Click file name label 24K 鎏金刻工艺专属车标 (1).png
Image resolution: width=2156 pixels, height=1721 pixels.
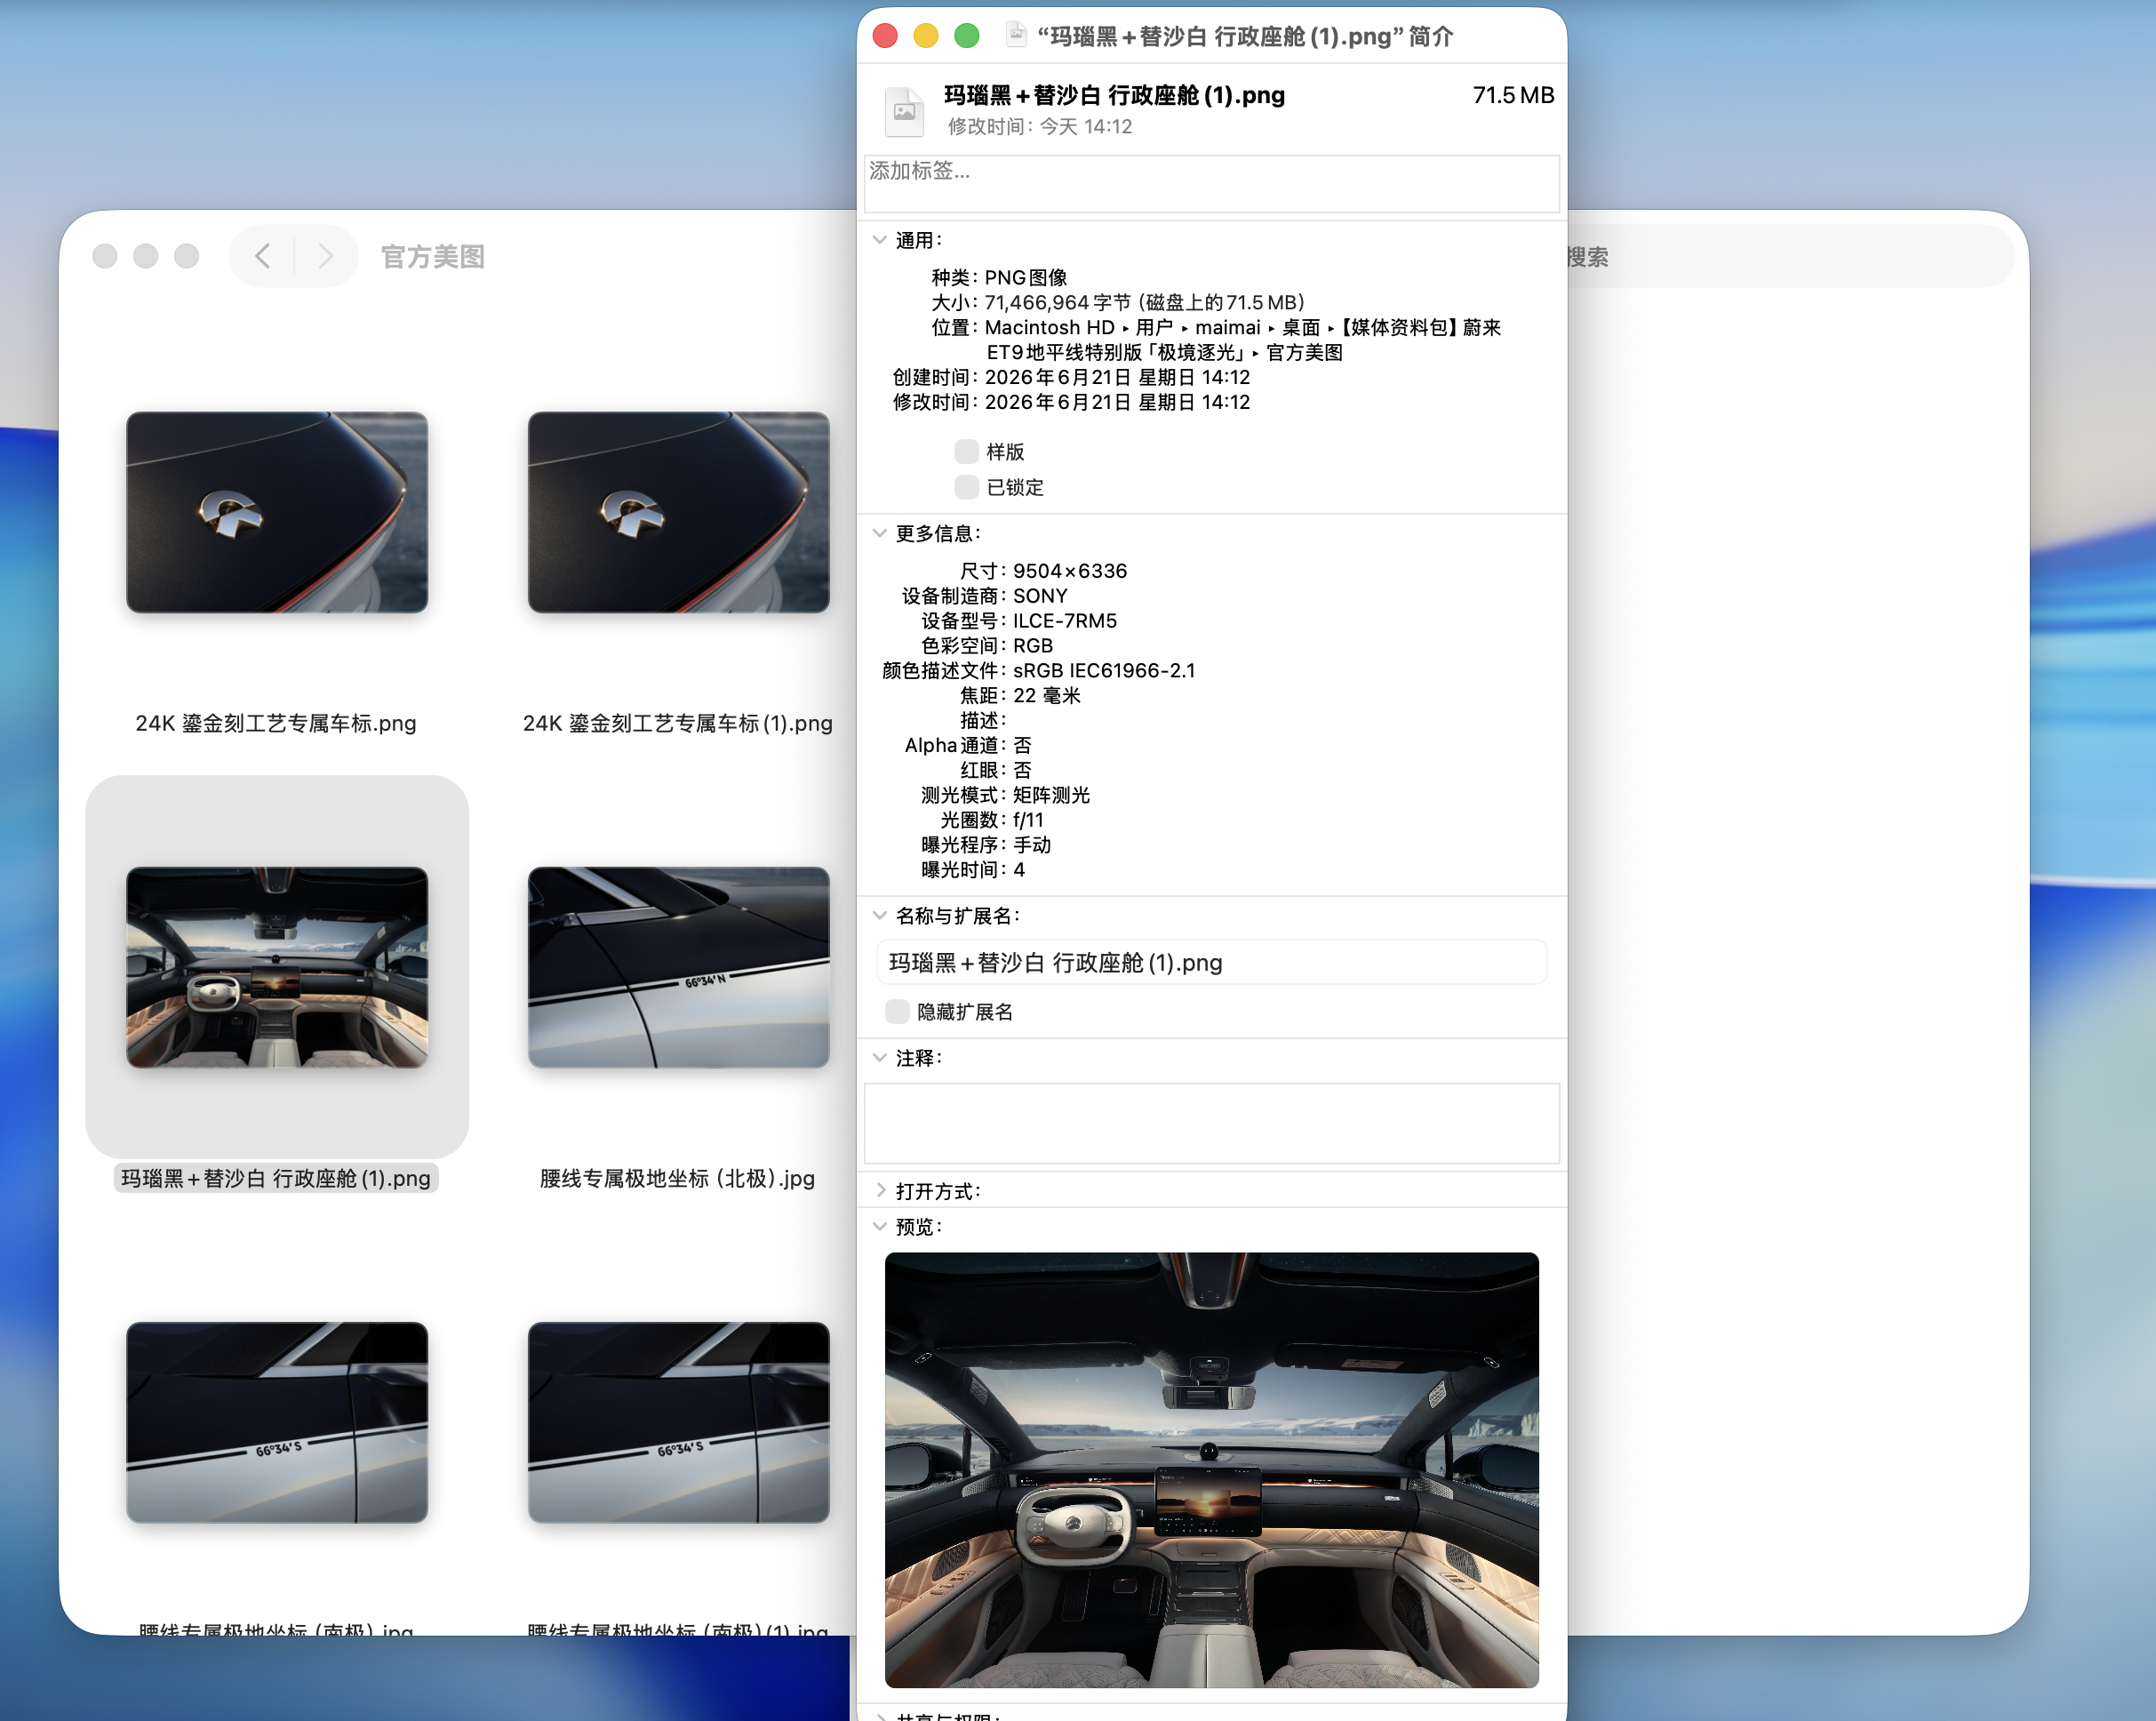[678, 723]
